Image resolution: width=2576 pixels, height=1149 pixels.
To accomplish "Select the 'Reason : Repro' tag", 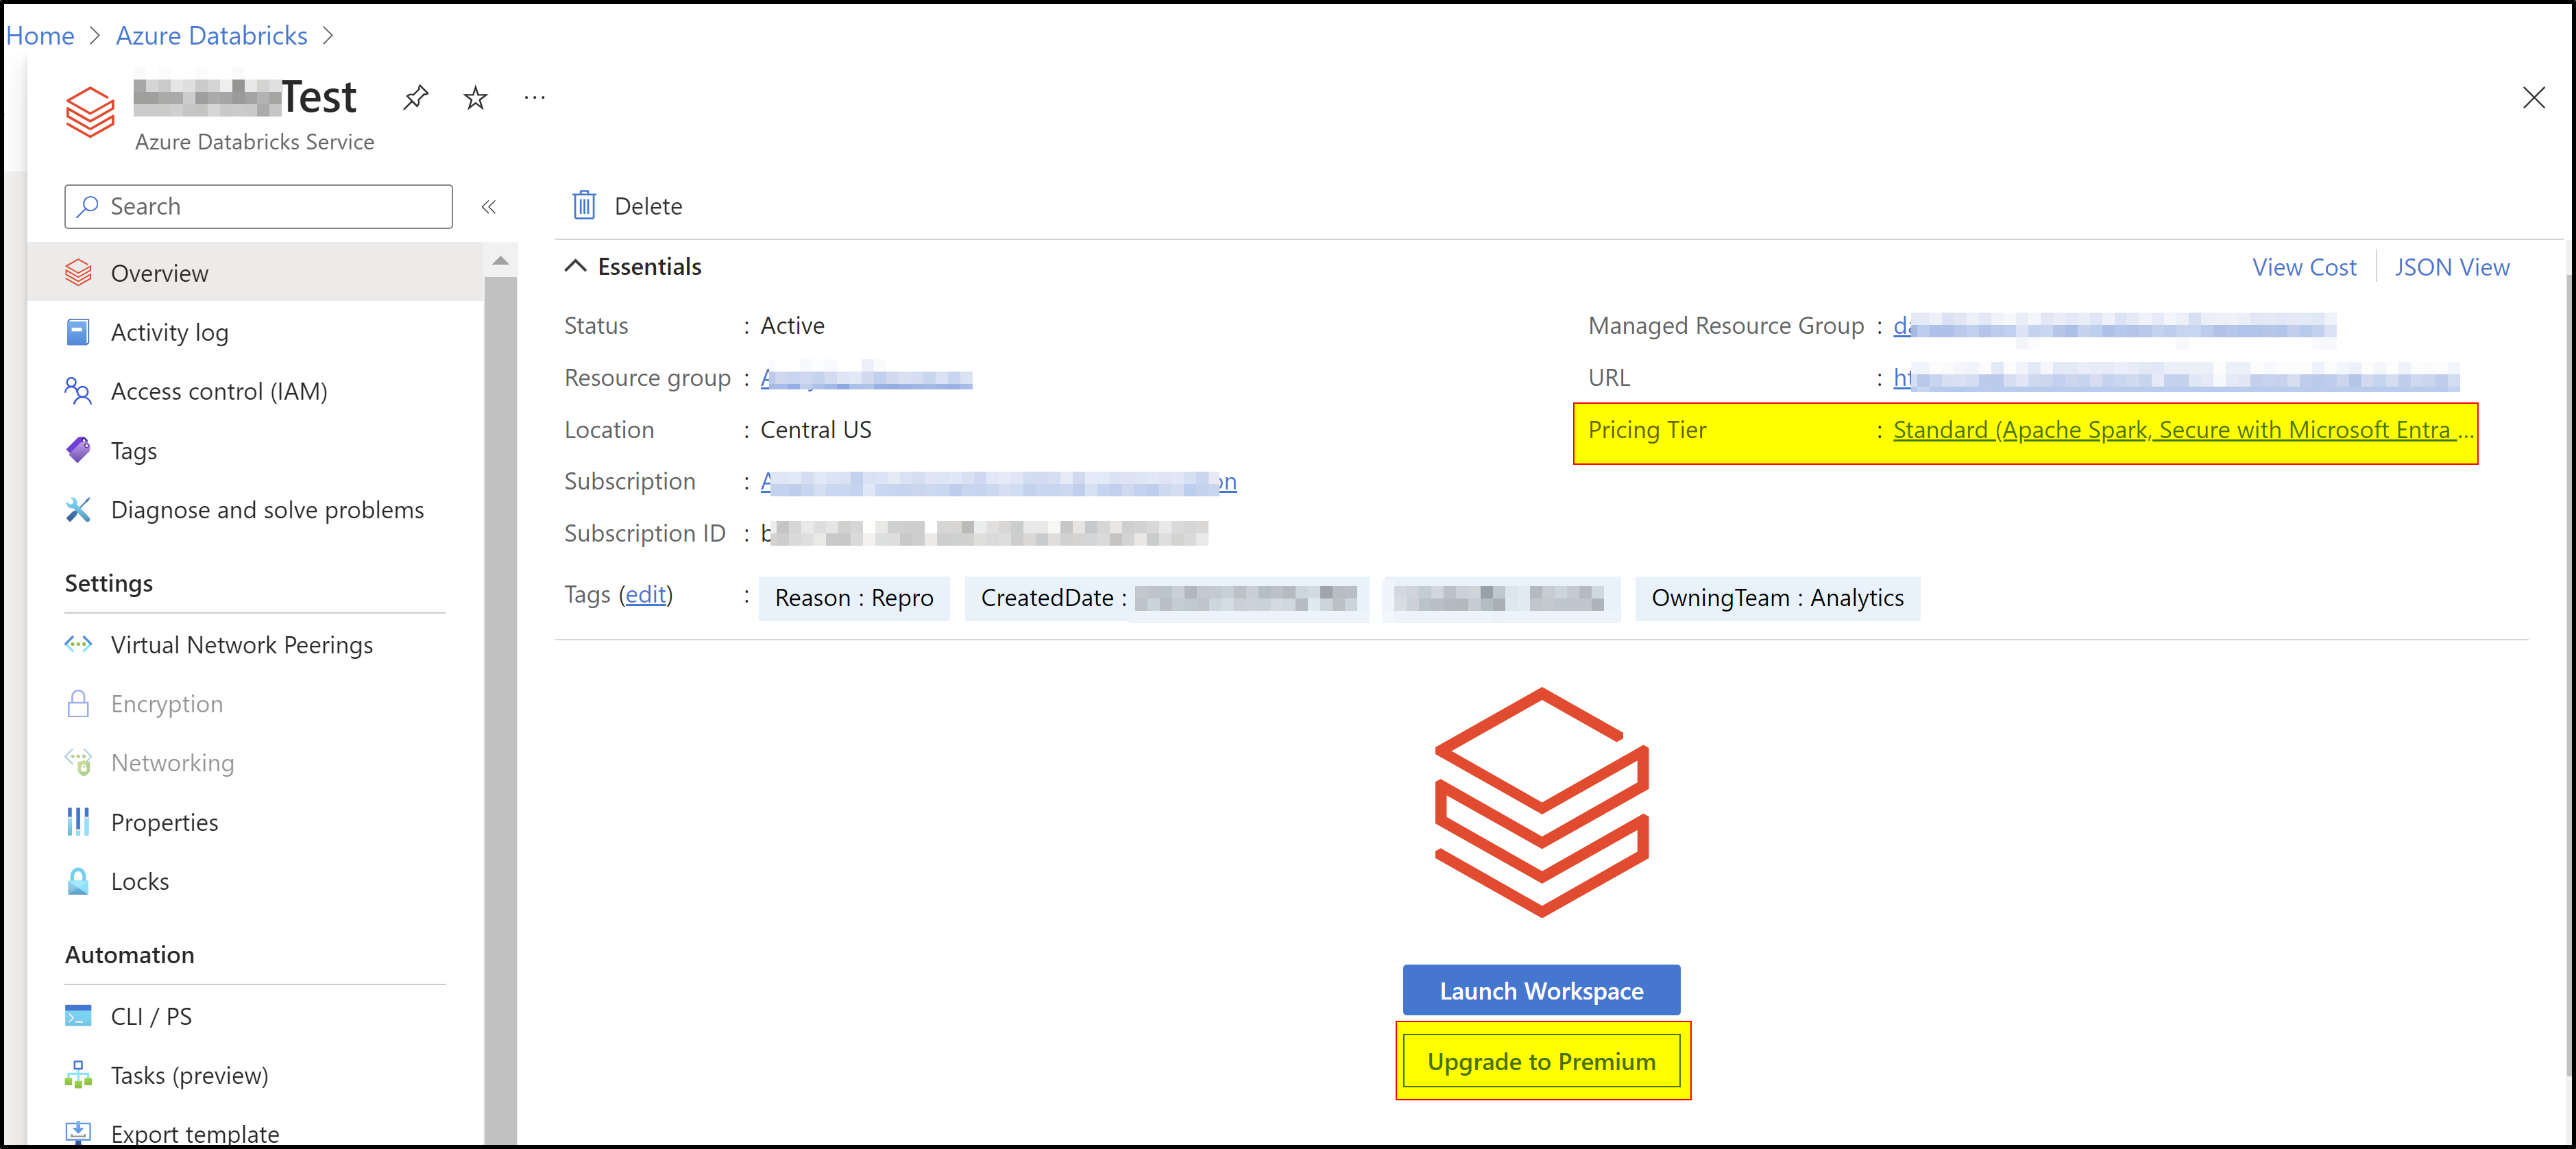I will pos(854,598).
